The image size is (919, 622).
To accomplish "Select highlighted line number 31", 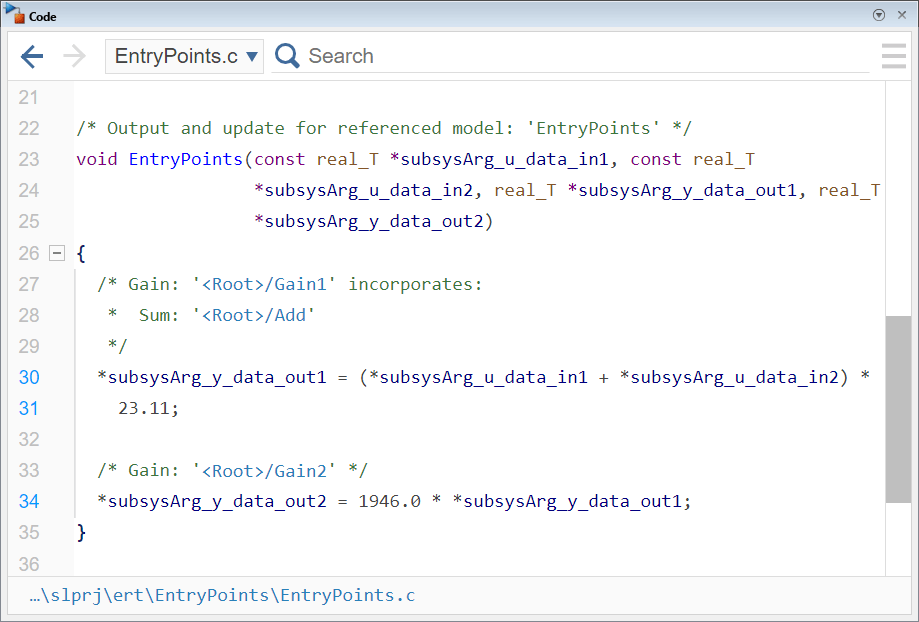I will pos(29,408).
